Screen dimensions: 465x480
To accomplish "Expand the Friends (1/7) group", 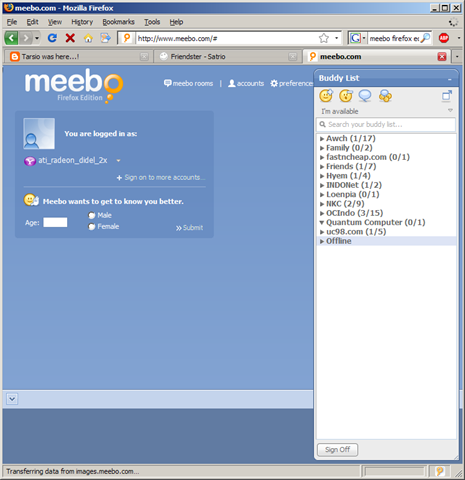I will point(322,167).
